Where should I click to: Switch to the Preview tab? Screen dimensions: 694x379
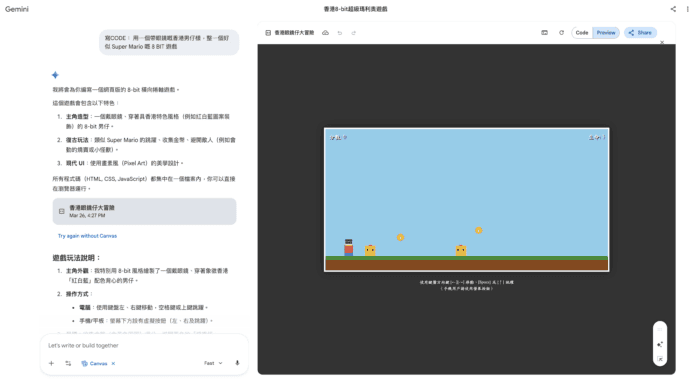point(606,33)
